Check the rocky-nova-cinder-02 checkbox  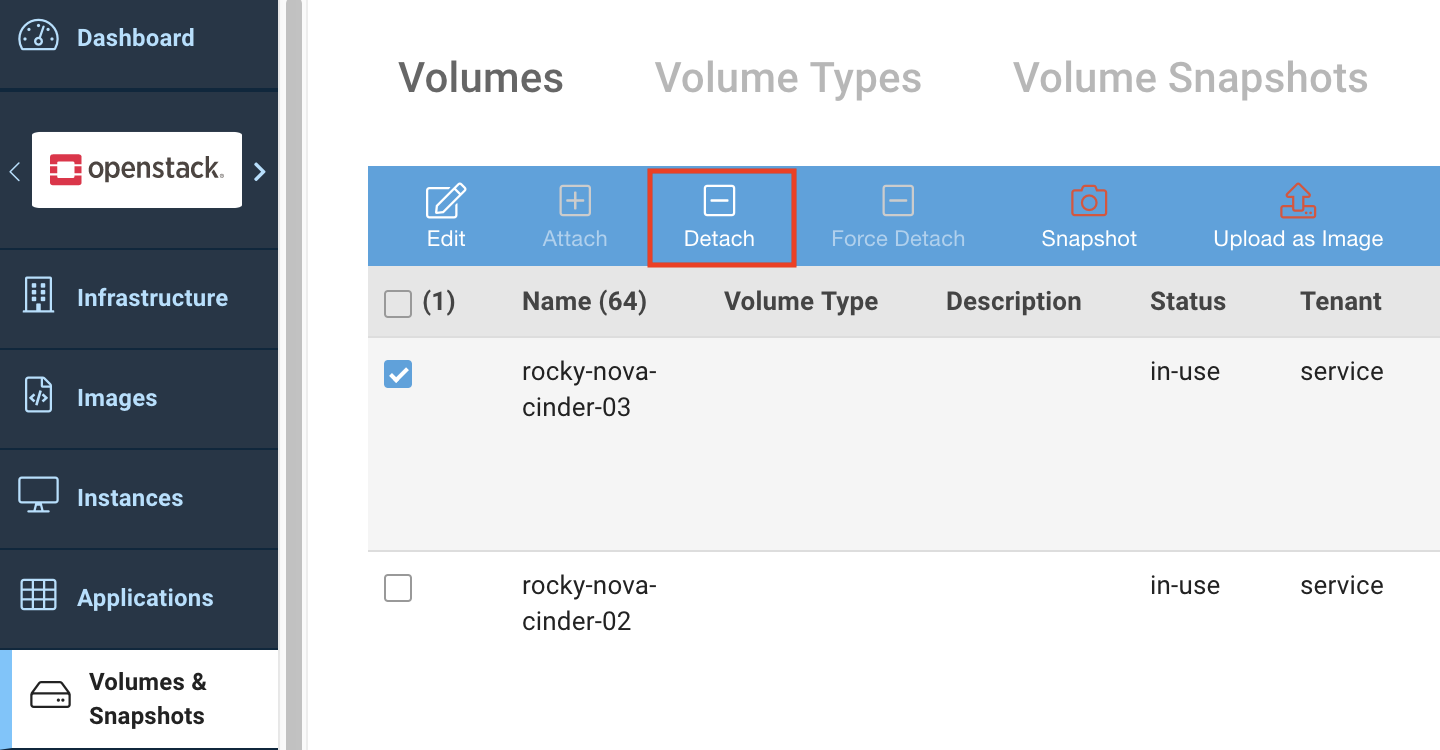click(x=398, y=589)
